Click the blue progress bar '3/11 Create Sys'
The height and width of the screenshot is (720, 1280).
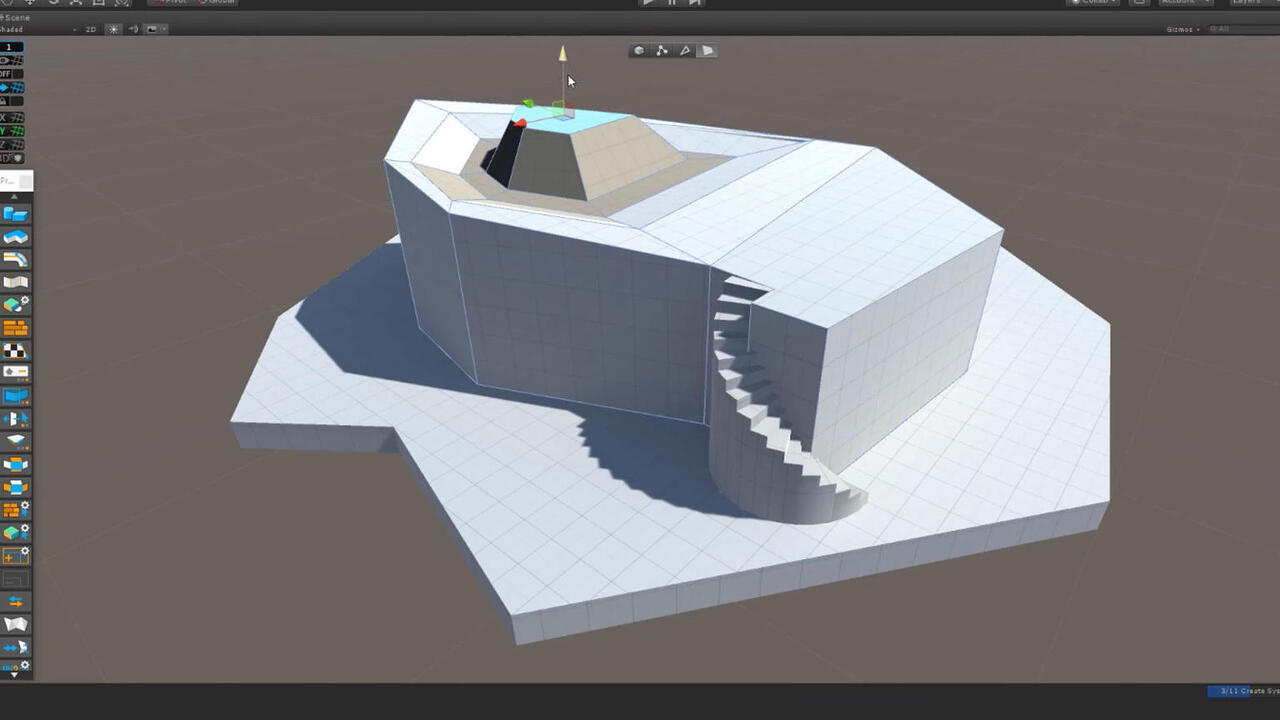1243,691
